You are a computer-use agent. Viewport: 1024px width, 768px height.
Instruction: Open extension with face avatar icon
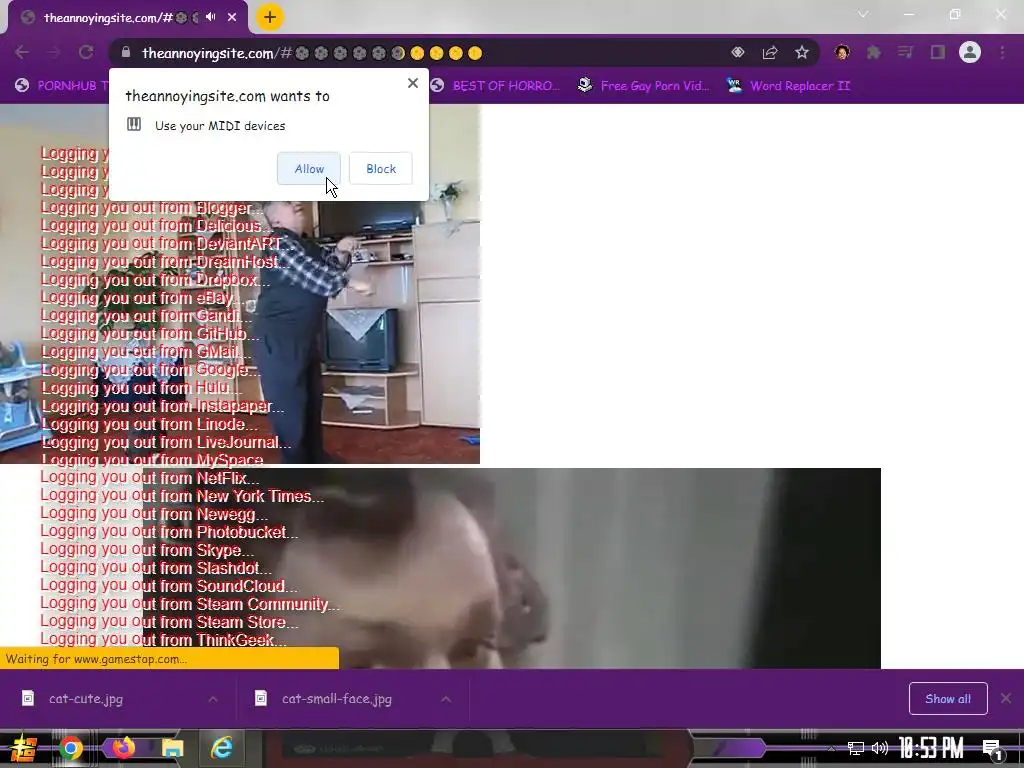[842, 52]
